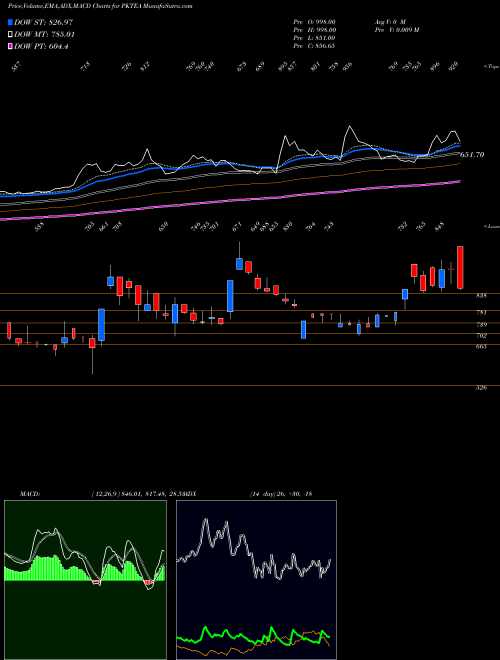Click the 702 support level label

click(x=481, y=336)
